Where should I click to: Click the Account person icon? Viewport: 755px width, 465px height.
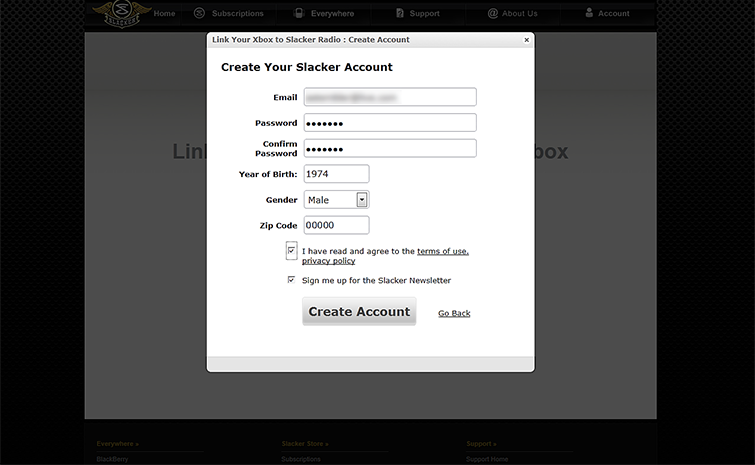click(589, 13)
